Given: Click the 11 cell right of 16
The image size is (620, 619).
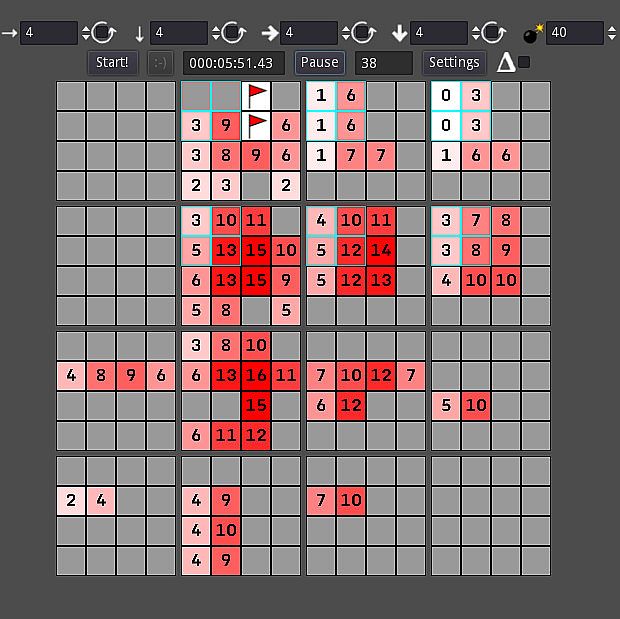Looking at the screenshot, I should click(286, 376).
